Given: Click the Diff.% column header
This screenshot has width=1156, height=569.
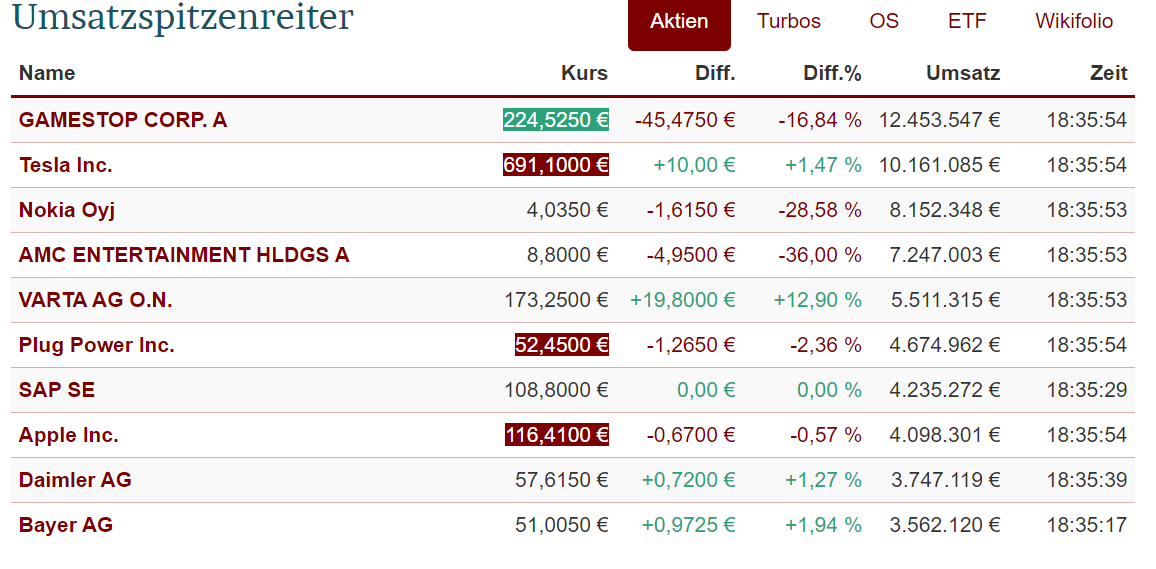Looking at the screenshot, I should (x=832, y=73).
